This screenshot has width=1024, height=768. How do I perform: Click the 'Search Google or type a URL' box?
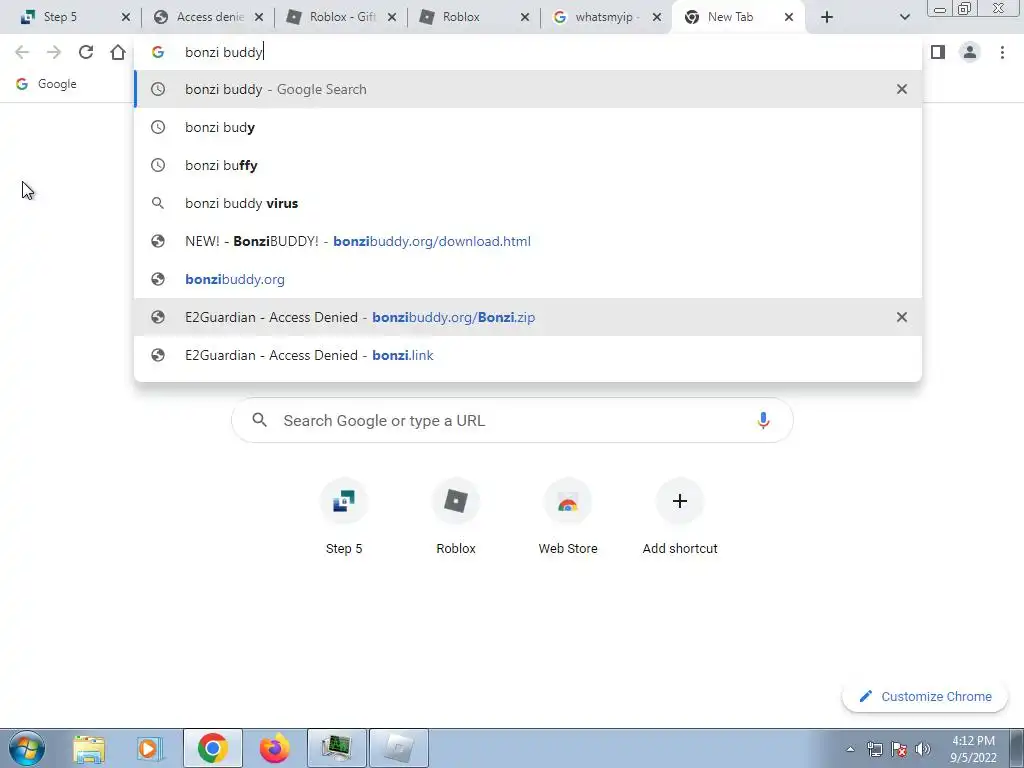pos(512,421)
